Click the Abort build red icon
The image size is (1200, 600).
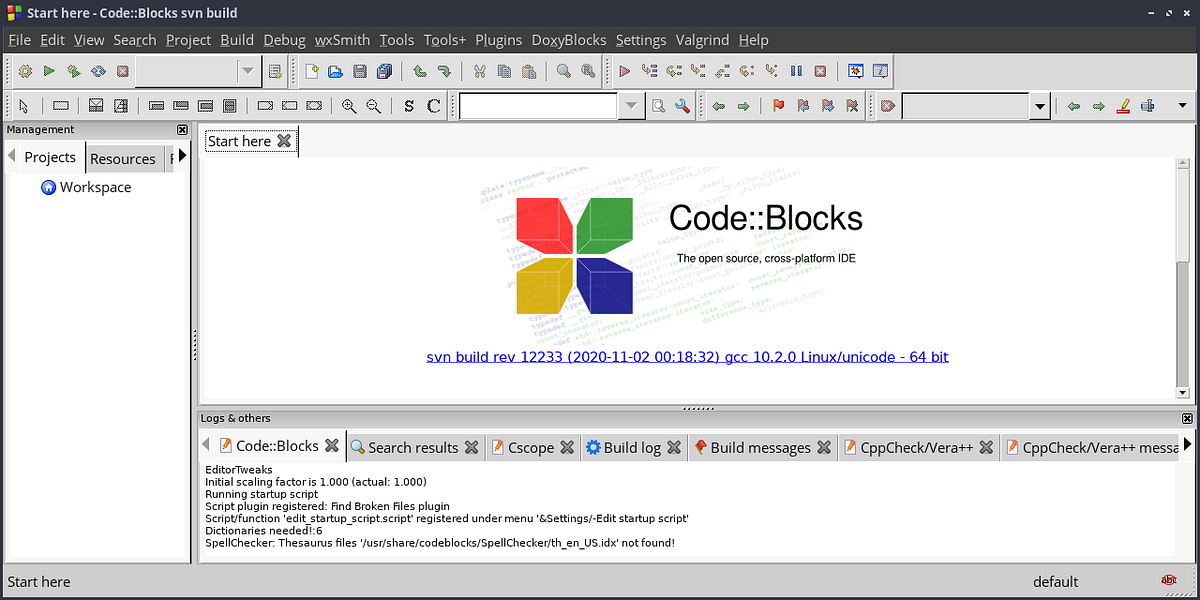point(123,71)
